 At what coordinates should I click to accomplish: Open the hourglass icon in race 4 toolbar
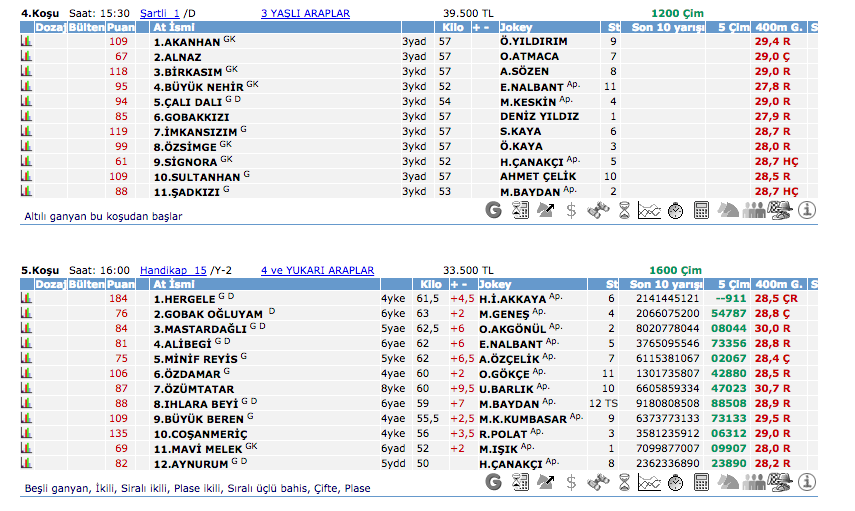(624, 210)
